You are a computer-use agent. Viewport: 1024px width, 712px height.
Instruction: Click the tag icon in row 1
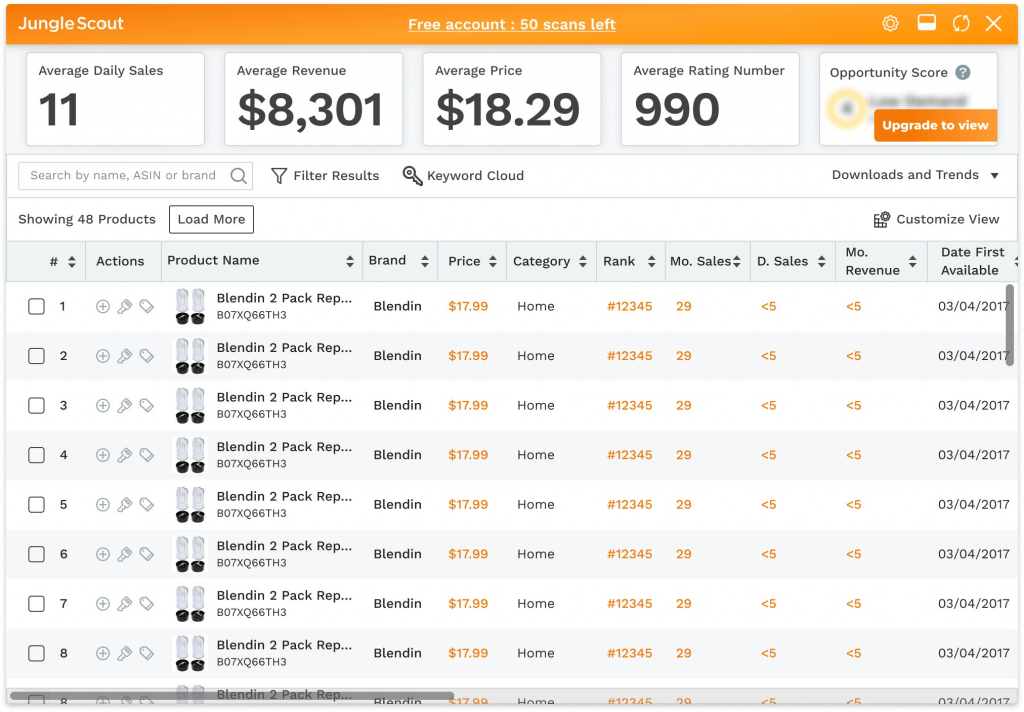point(147,306)
